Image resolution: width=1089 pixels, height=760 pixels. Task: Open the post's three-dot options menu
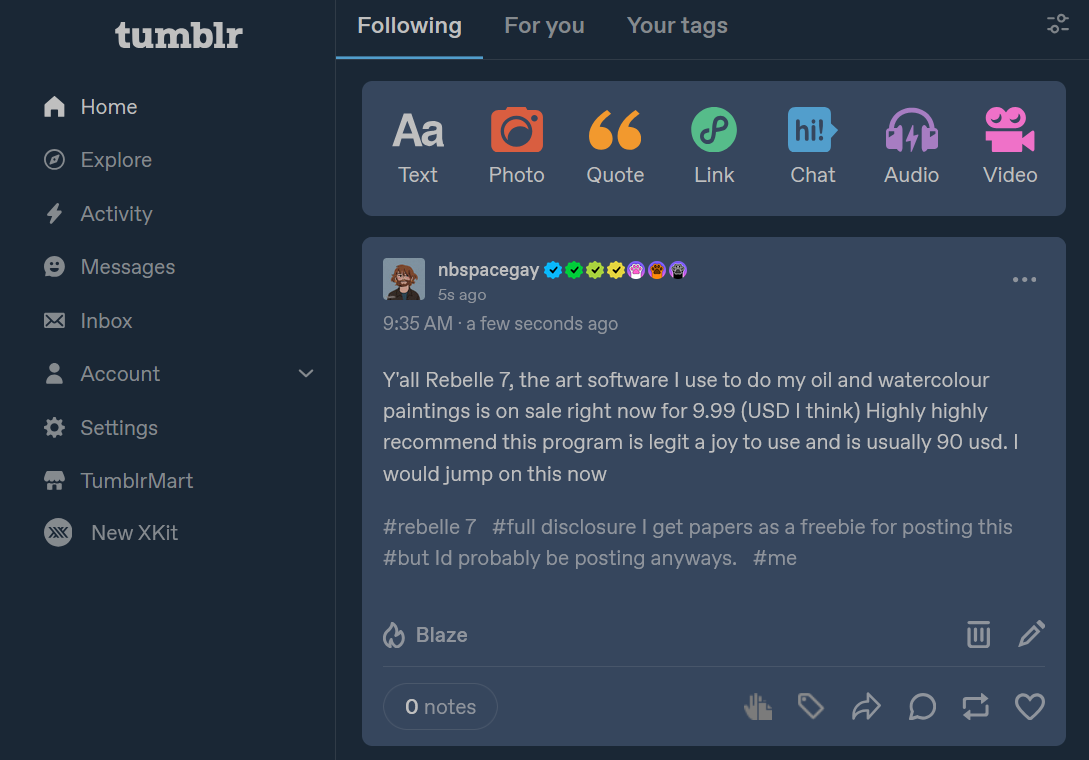[1024, 279]
